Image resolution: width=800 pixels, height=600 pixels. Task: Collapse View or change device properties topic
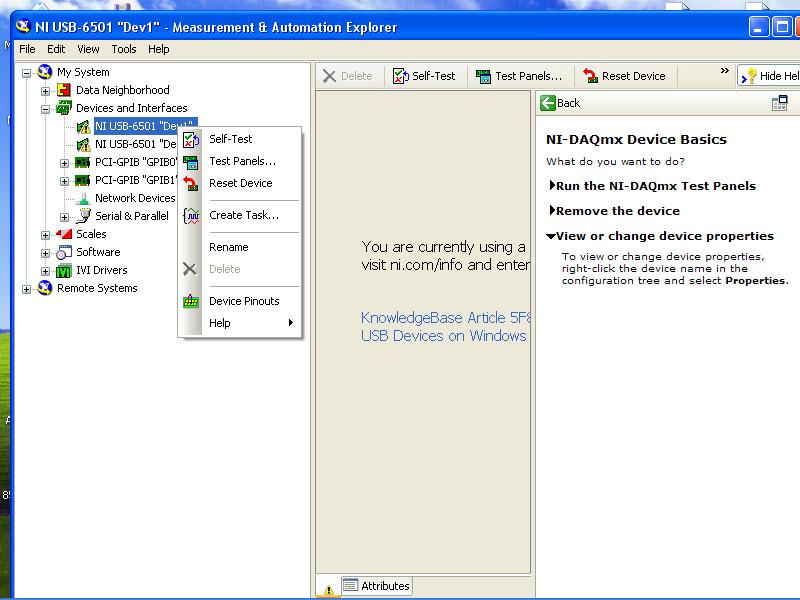coord(660,236)
